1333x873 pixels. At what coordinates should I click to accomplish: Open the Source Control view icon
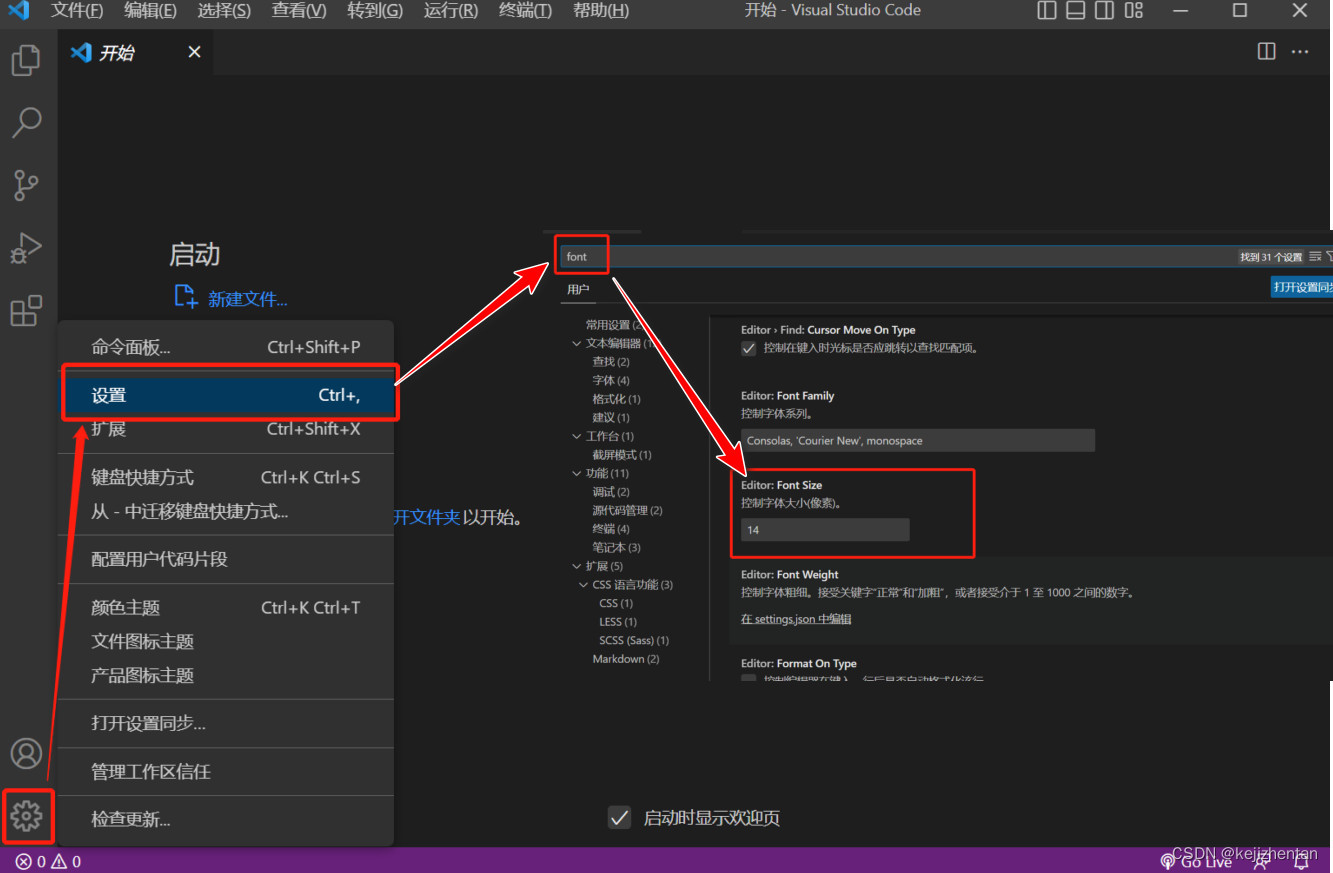[26, 185]
